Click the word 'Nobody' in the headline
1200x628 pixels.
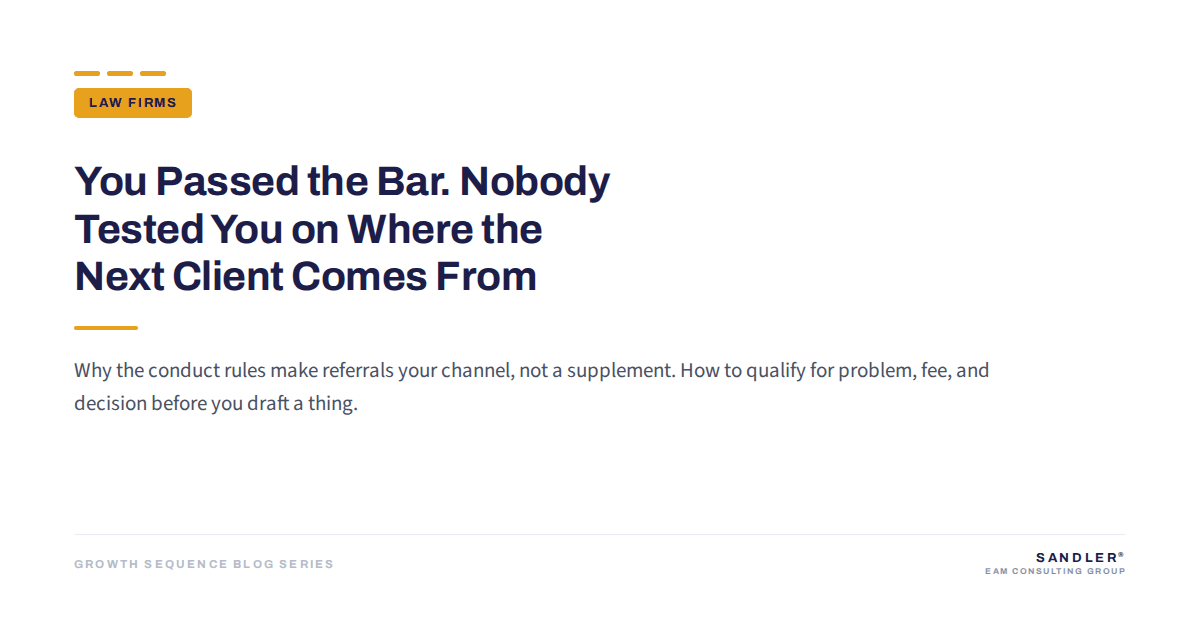(x=534, y=181)
